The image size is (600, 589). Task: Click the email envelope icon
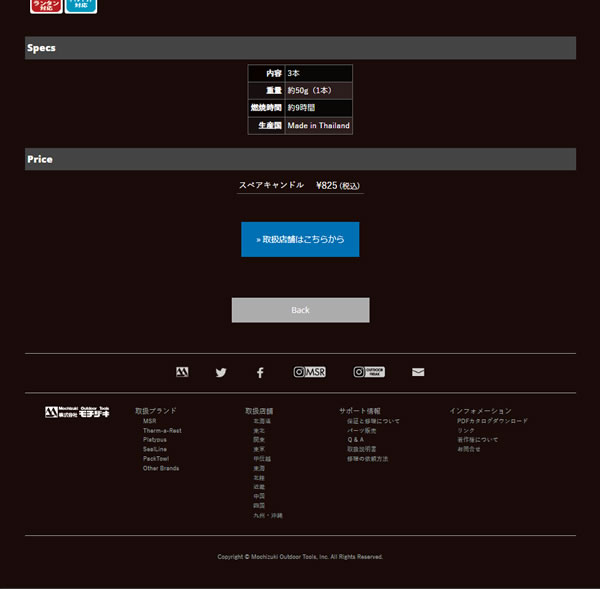coord(418,372)
